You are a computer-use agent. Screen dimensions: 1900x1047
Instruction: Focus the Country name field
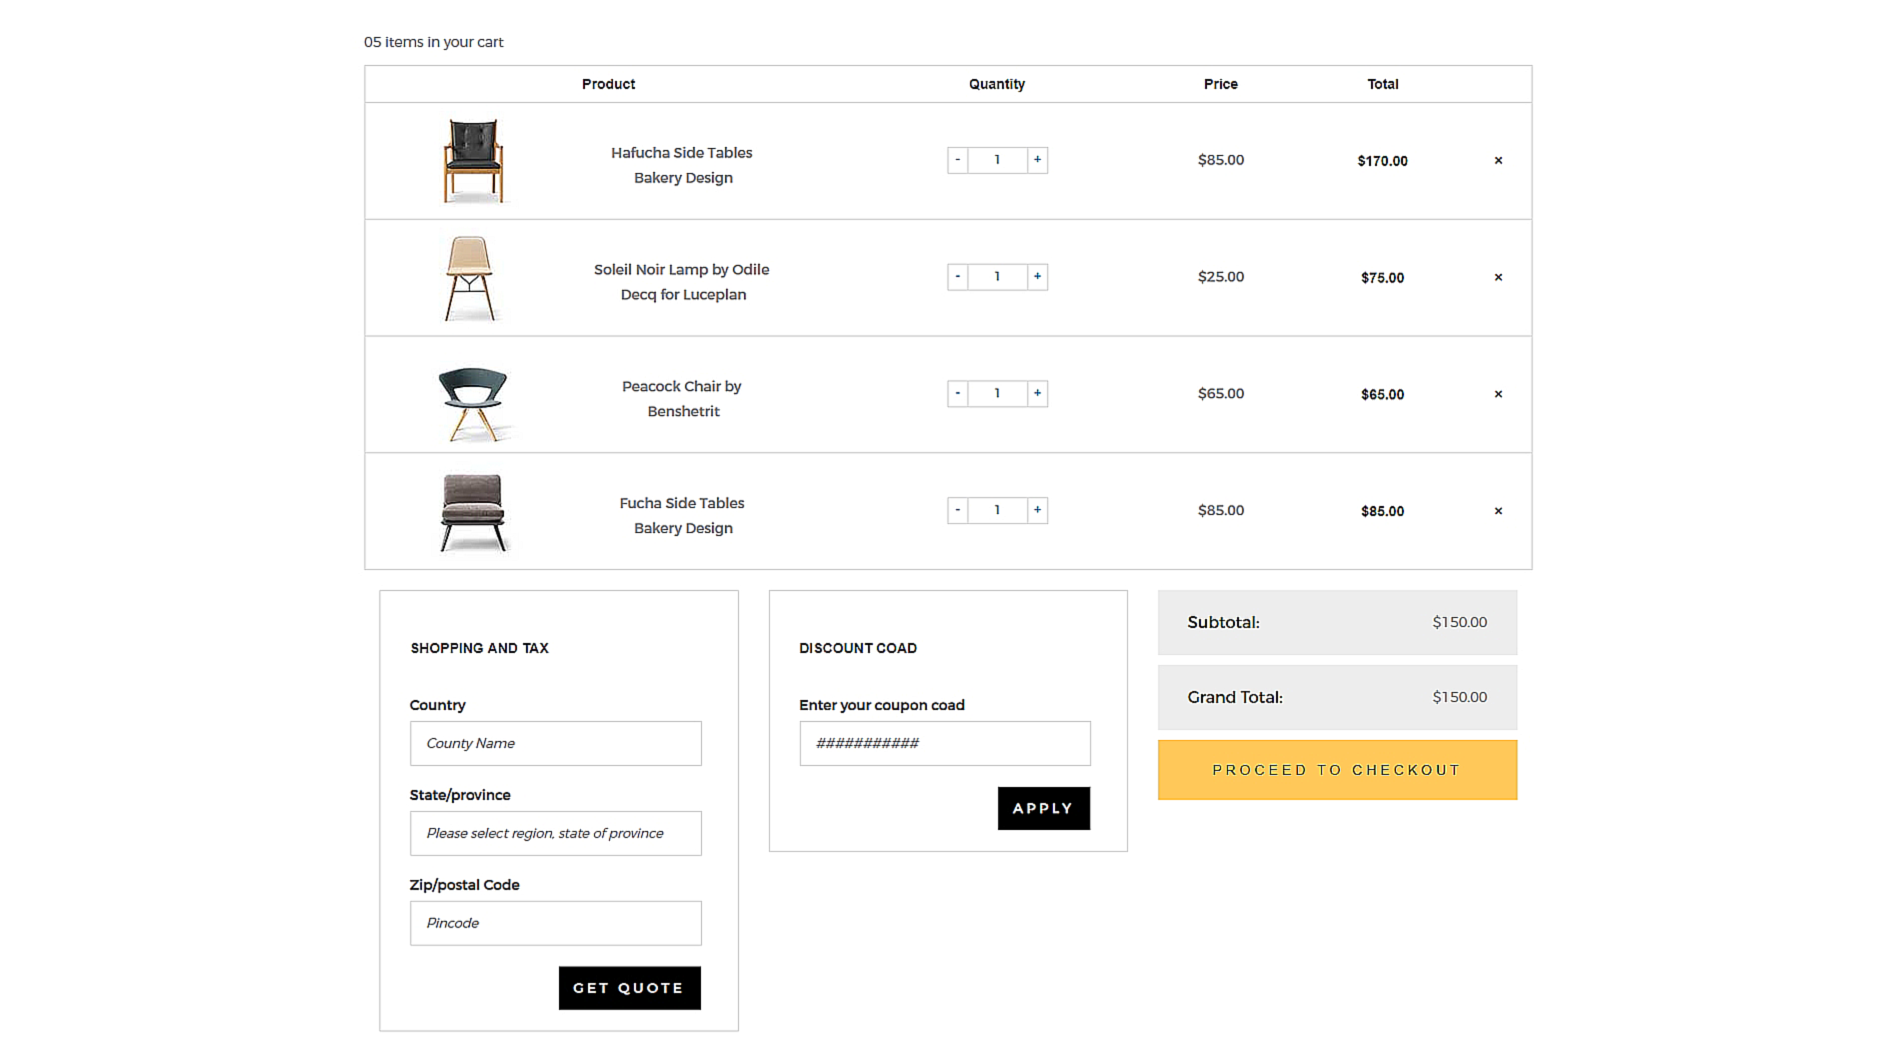click(555, 743)
